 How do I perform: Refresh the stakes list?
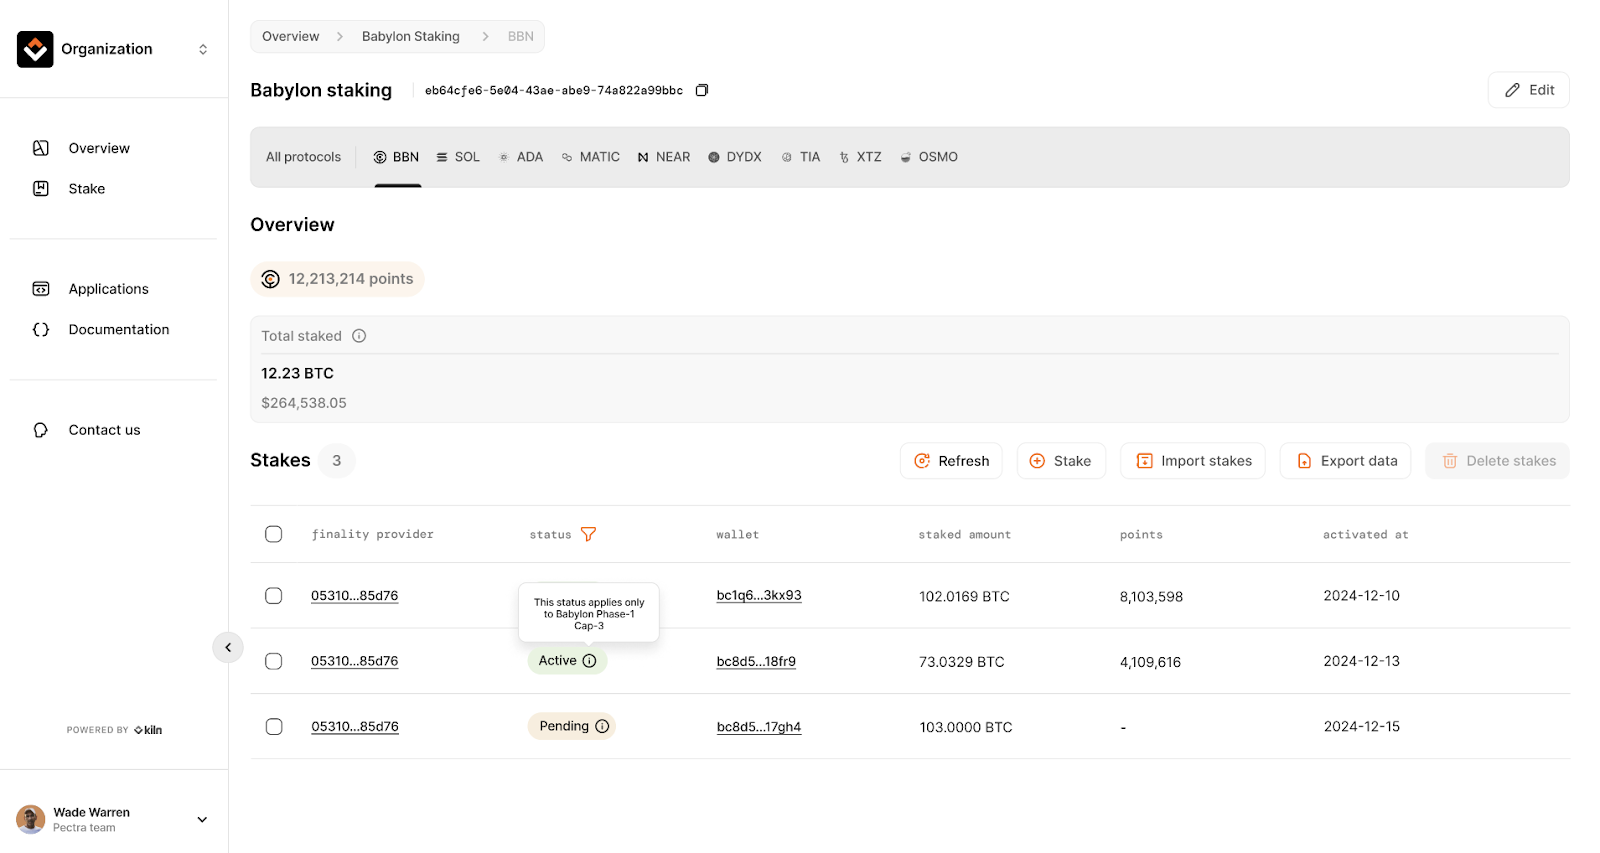point(951,461)
